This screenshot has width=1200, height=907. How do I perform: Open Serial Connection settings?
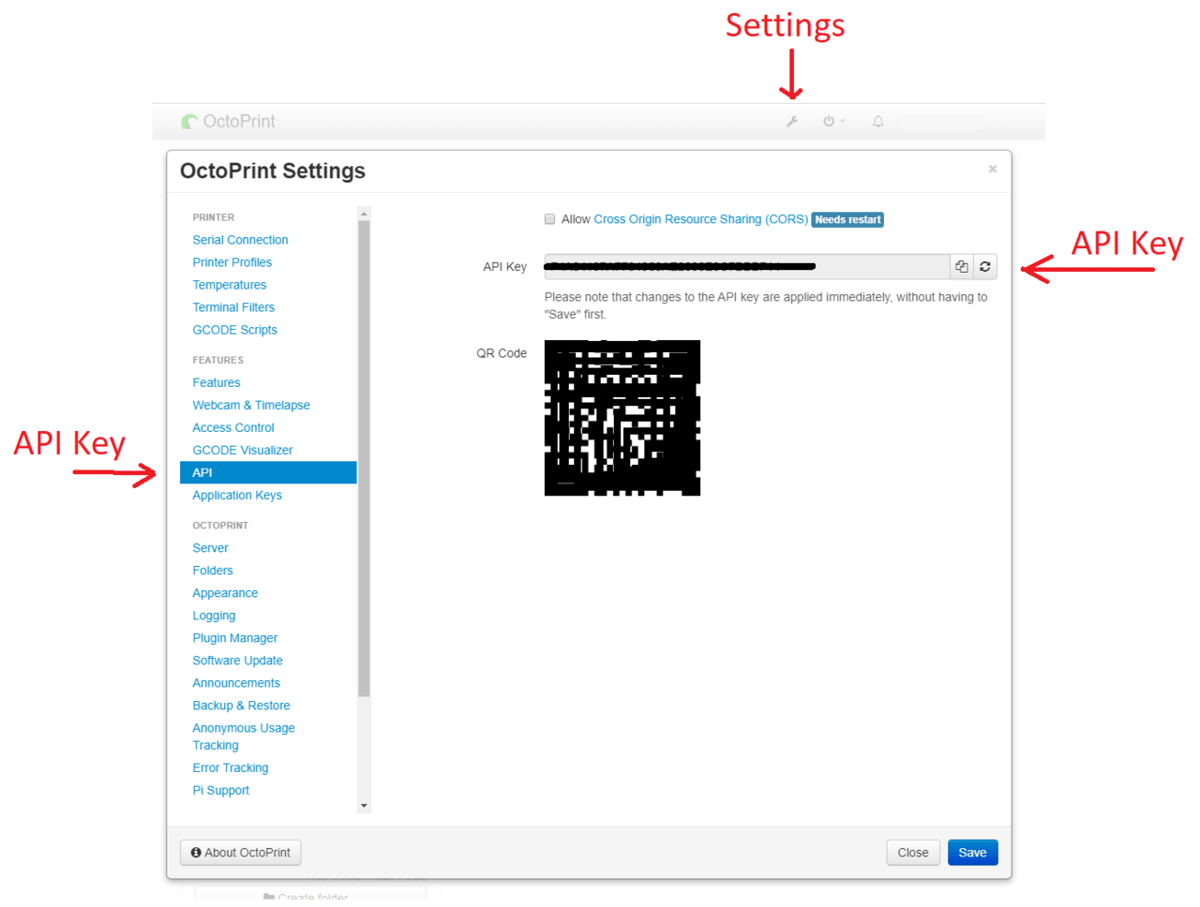pyautogui.click(x=240, y=240)
